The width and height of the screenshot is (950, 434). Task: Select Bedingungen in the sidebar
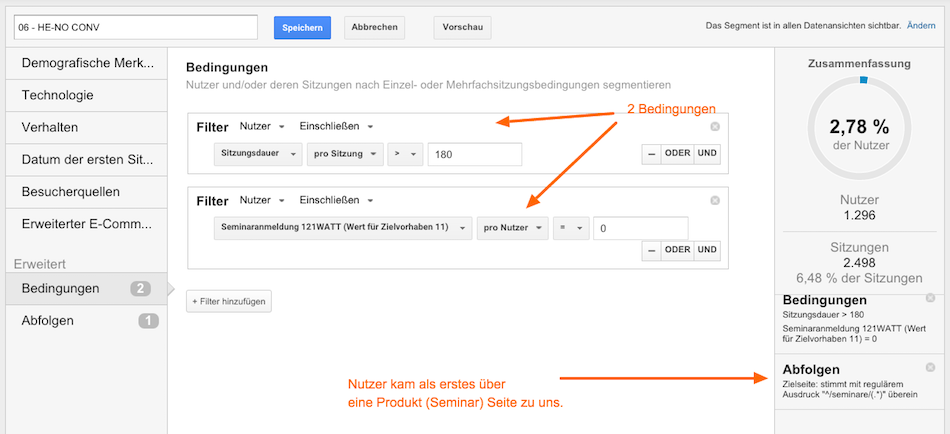pyautogui.click(x=87, y=289)
